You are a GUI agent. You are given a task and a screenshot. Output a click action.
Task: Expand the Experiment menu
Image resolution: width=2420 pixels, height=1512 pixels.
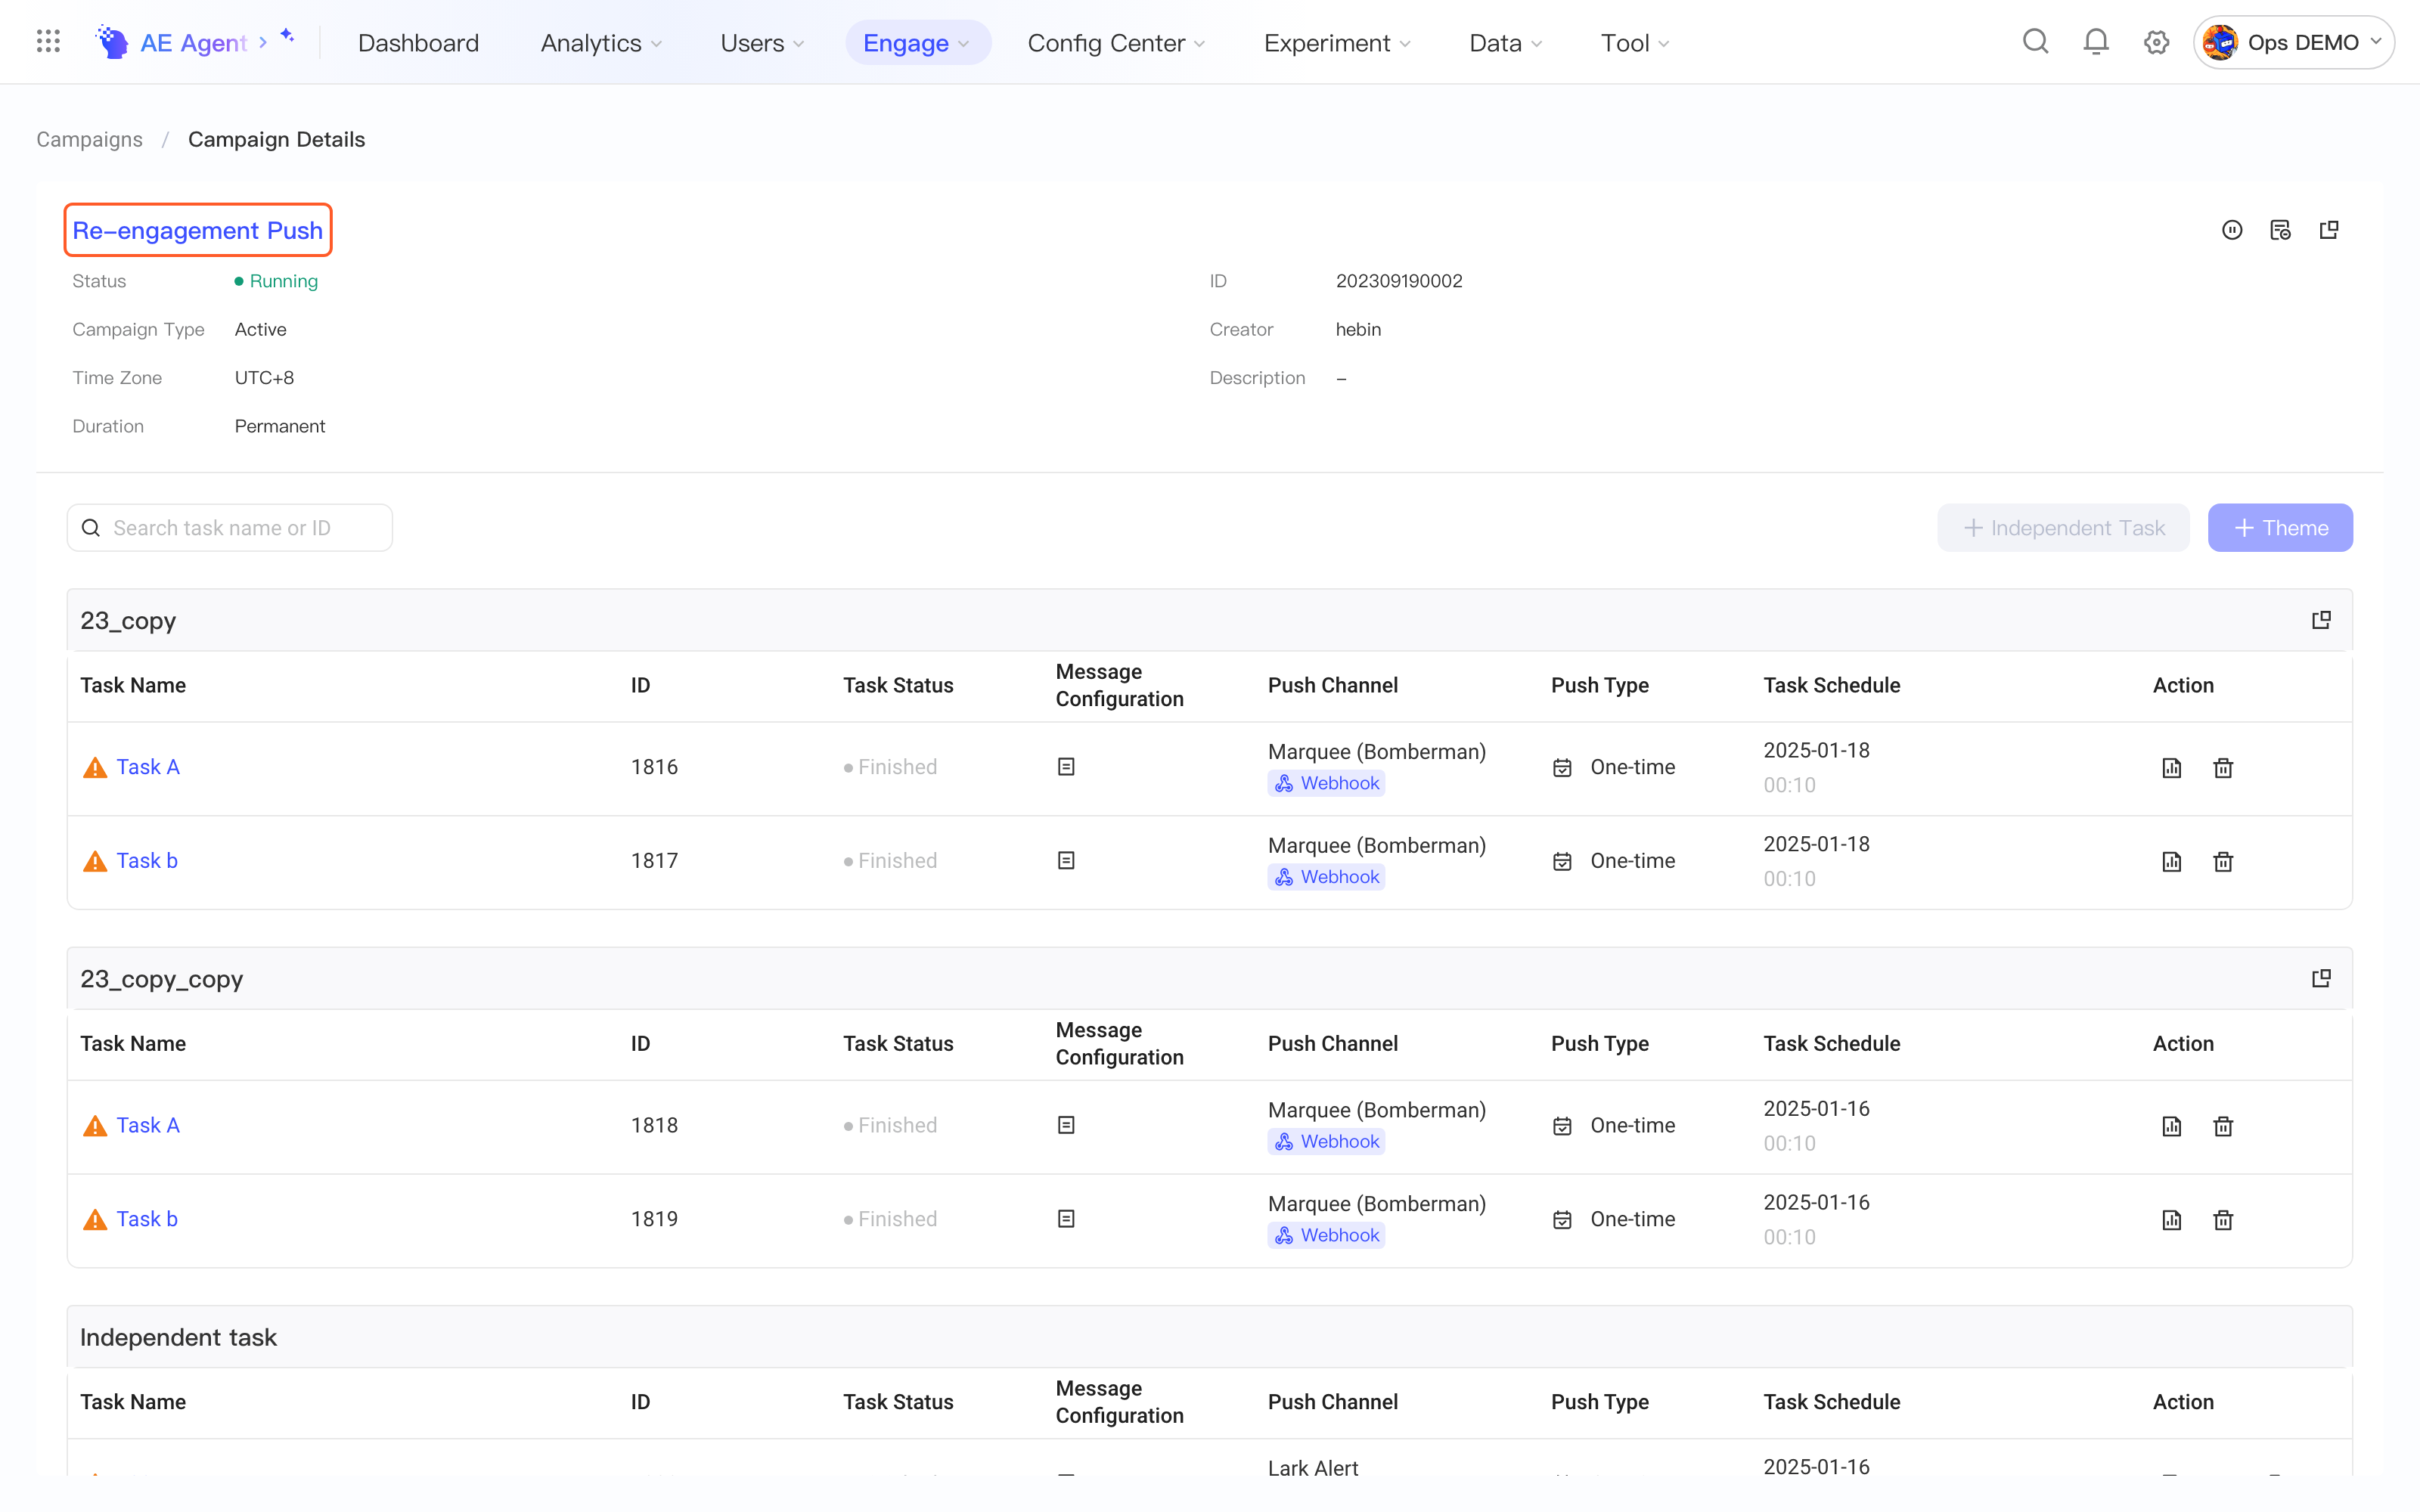tap(1337, 43)
